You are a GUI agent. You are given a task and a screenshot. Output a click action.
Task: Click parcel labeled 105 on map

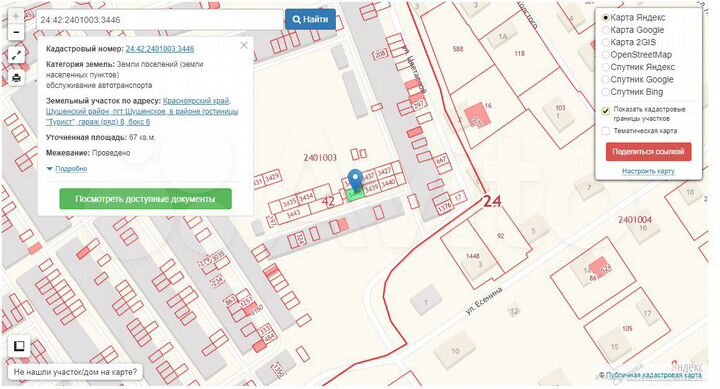[x=627, y=328]
